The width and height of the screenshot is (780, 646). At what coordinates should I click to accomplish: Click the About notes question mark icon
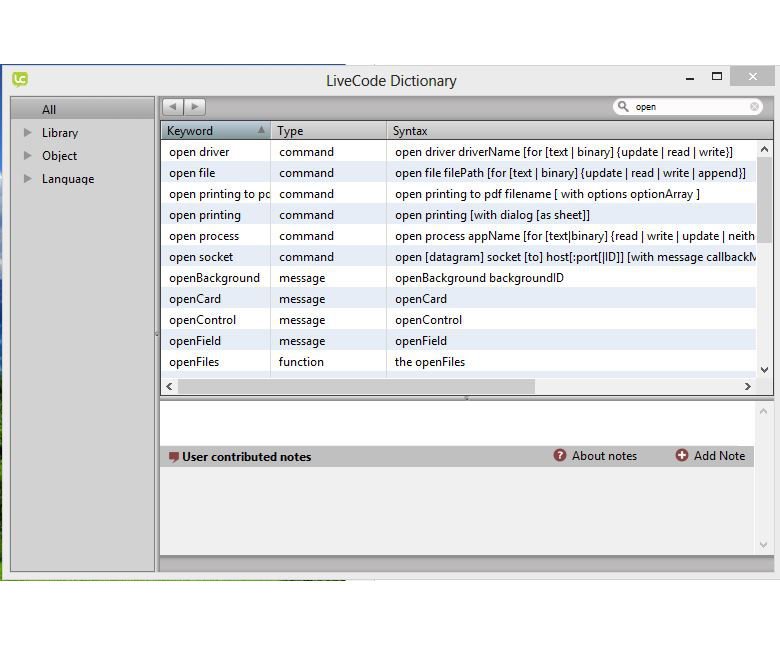pos(560,456)
